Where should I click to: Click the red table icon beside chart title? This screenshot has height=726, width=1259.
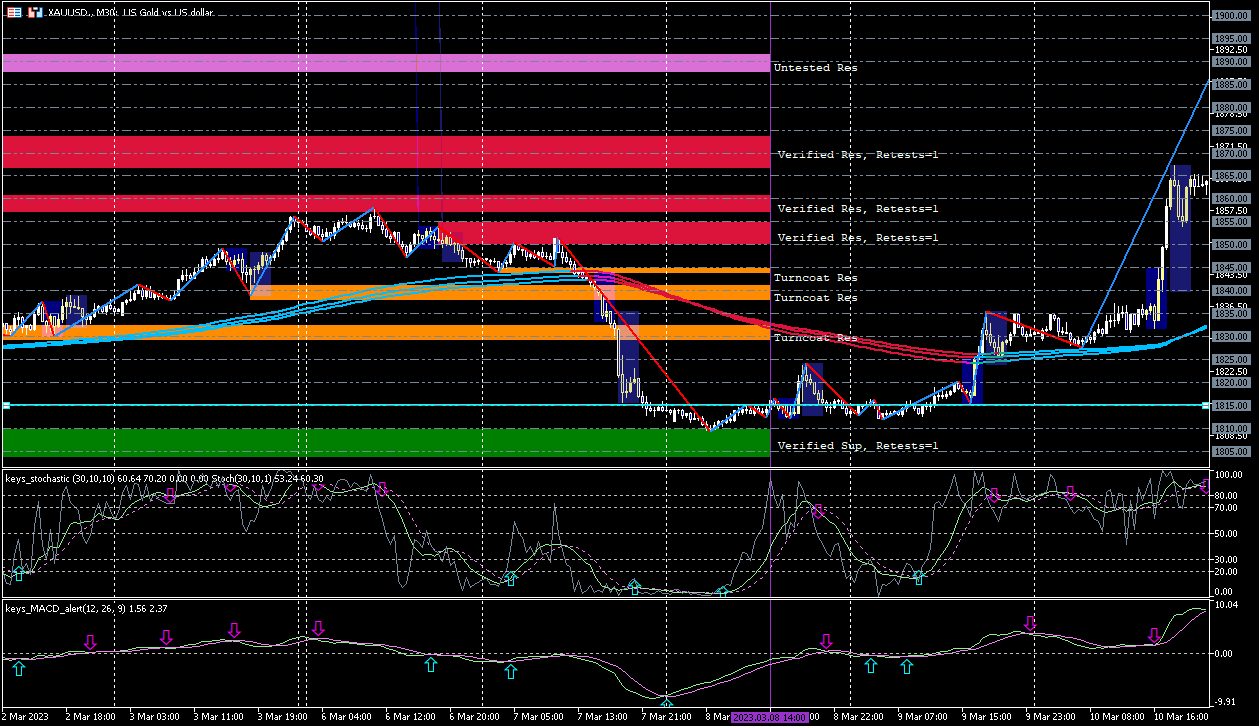tap(13, 14)
